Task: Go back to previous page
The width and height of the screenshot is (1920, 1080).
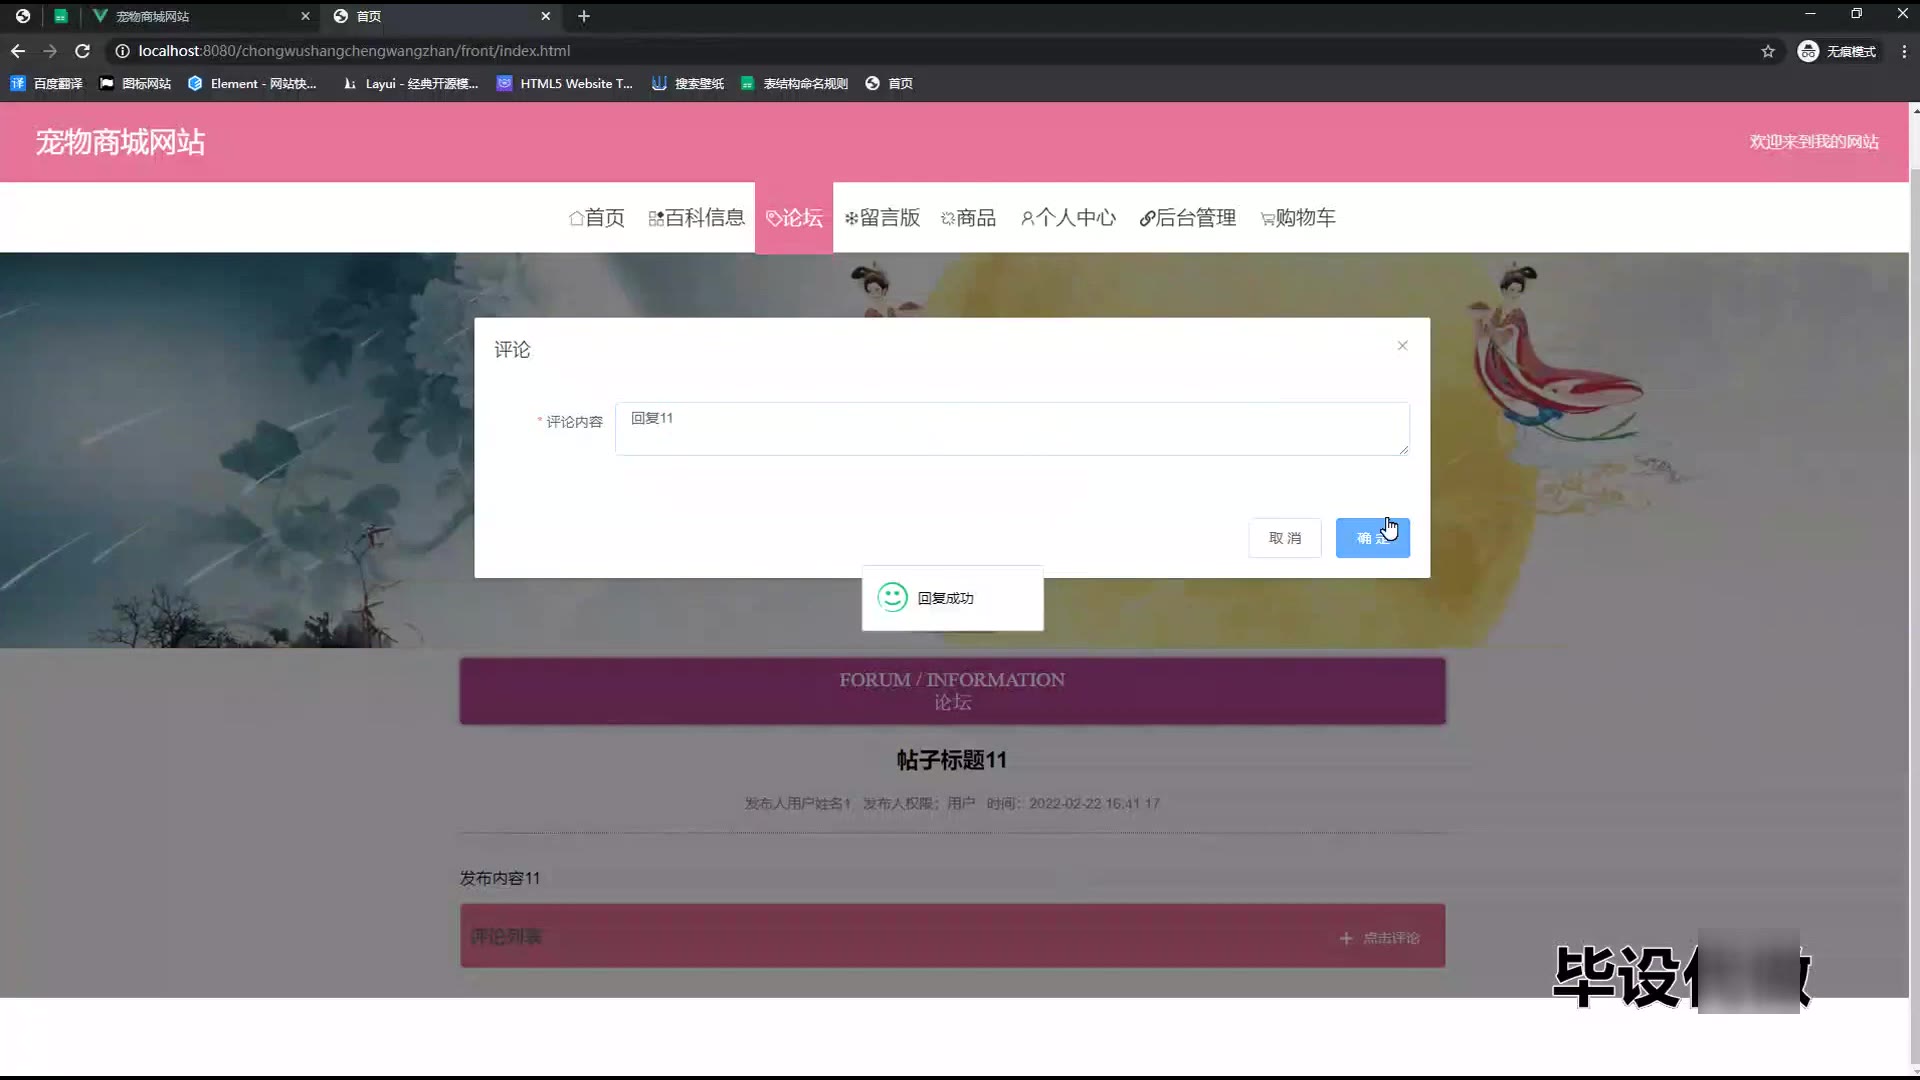Action: point(18,51)
